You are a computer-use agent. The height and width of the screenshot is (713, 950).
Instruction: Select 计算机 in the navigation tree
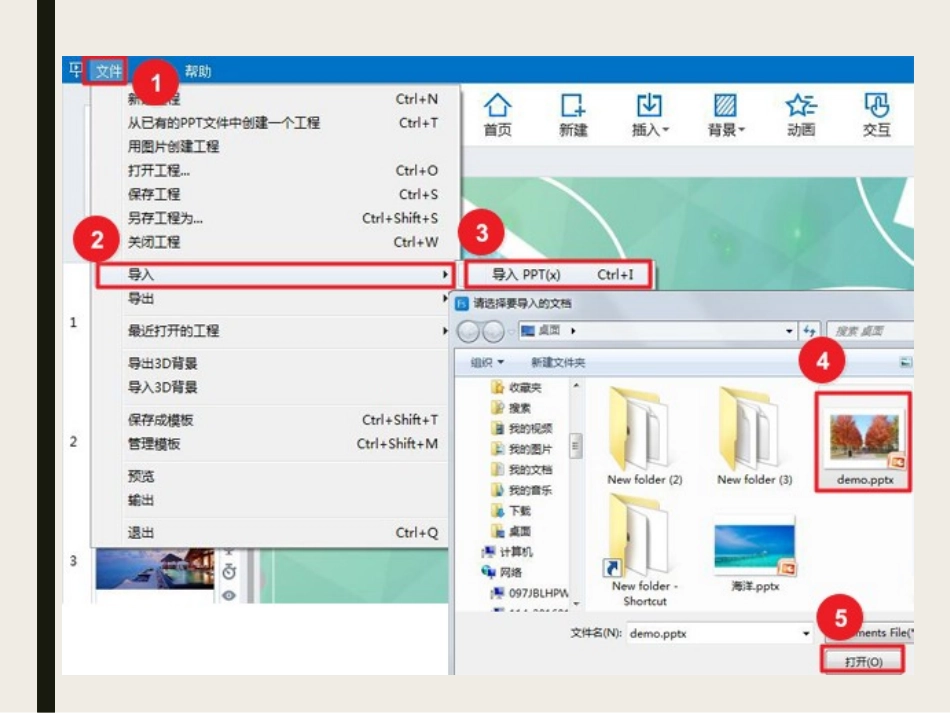coord(508,552)
